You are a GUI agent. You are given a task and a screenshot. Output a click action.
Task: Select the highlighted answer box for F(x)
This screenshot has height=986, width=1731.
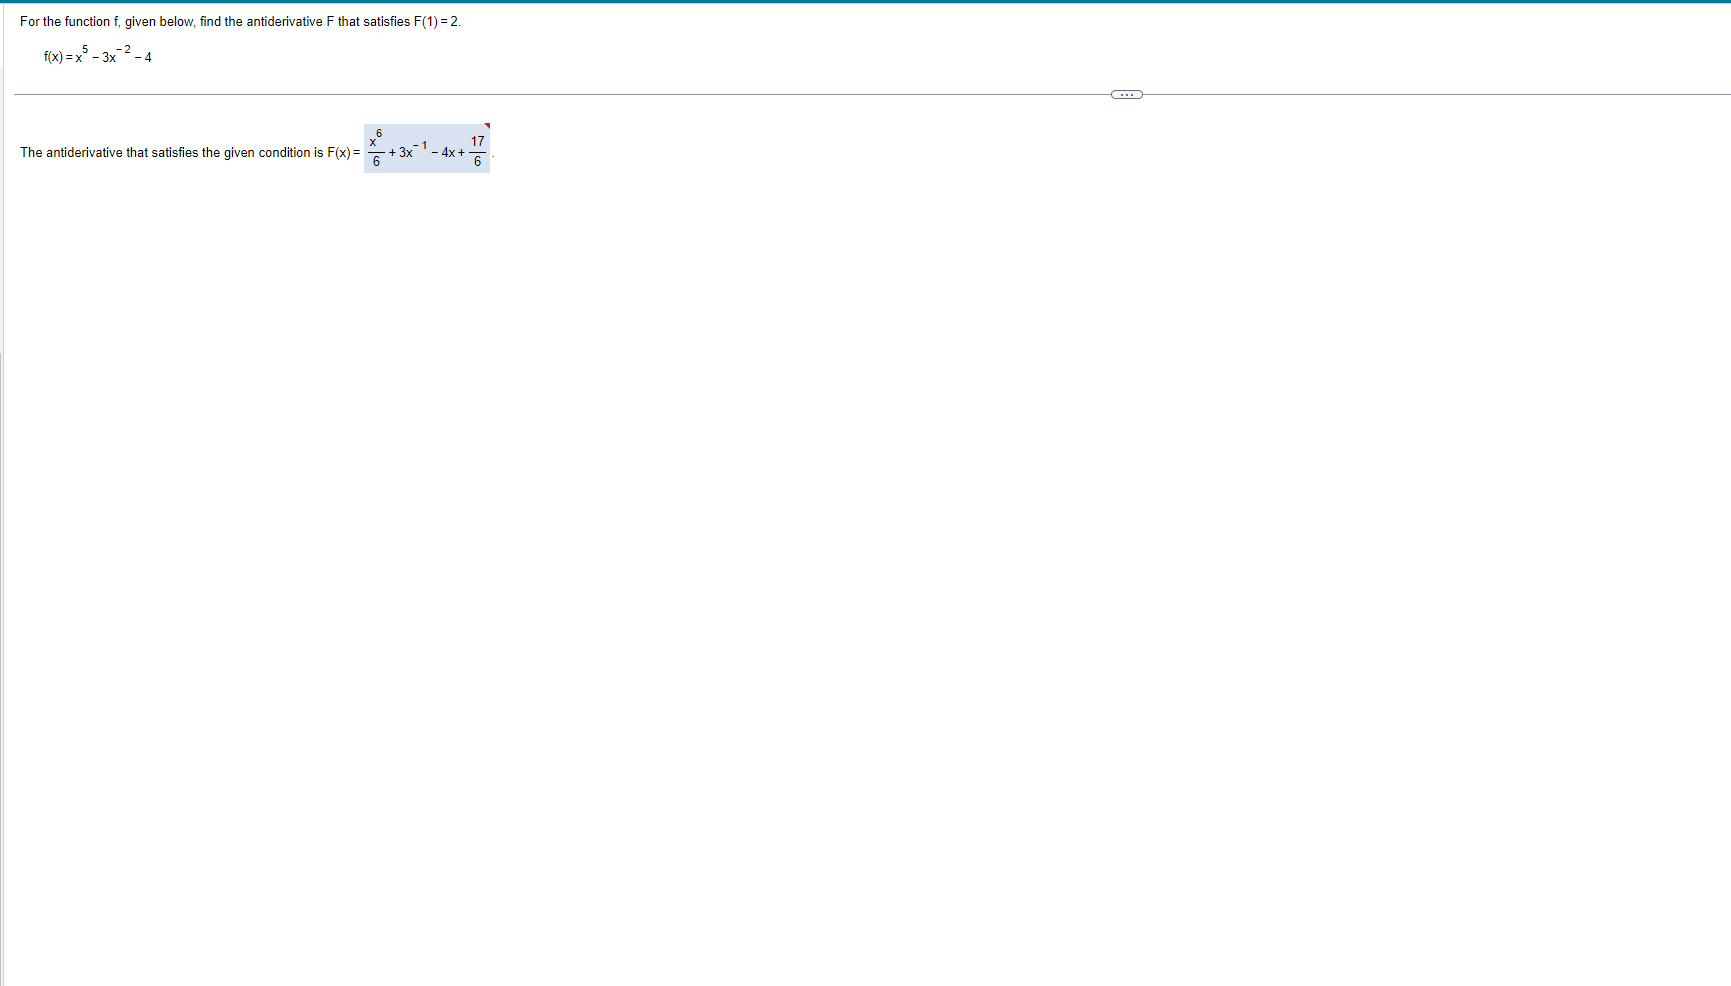click(x=425, y=148)
